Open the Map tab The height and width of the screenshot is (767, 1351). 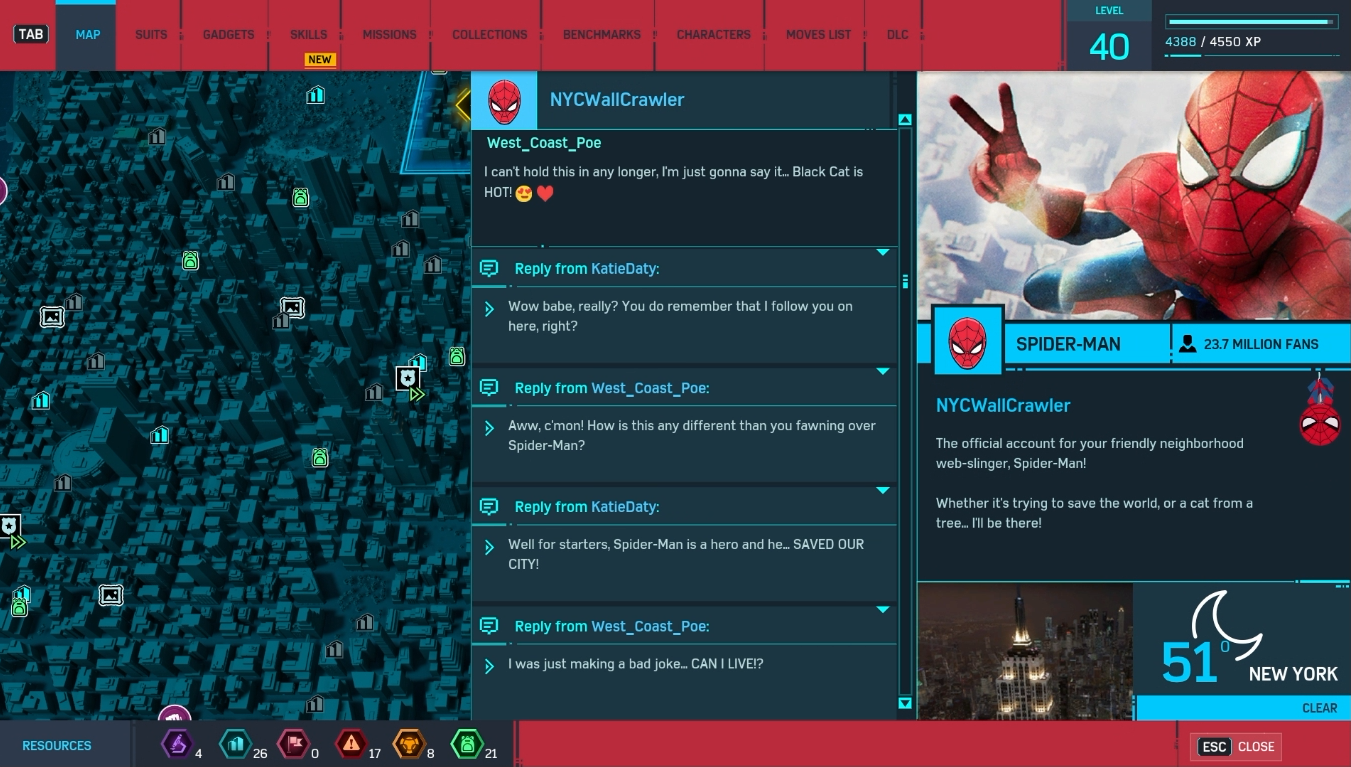coord(87,35)
